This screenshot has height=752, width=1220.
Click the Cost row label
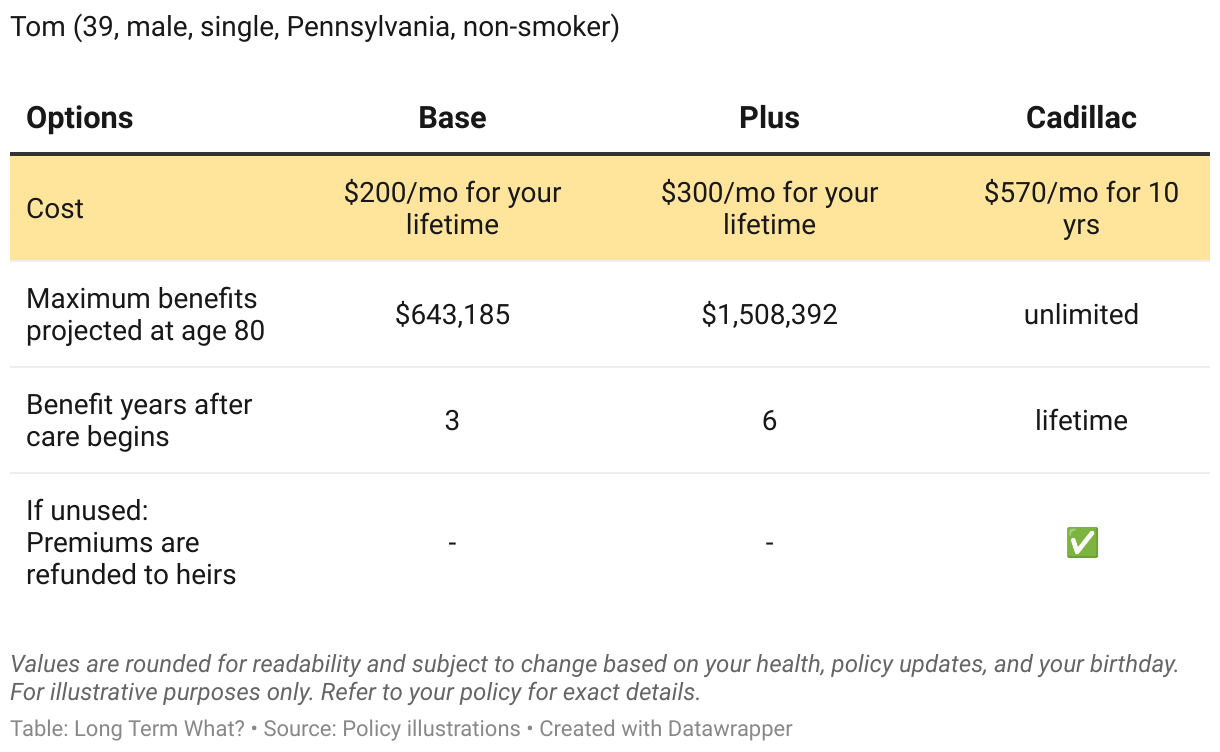click(55, 208)
